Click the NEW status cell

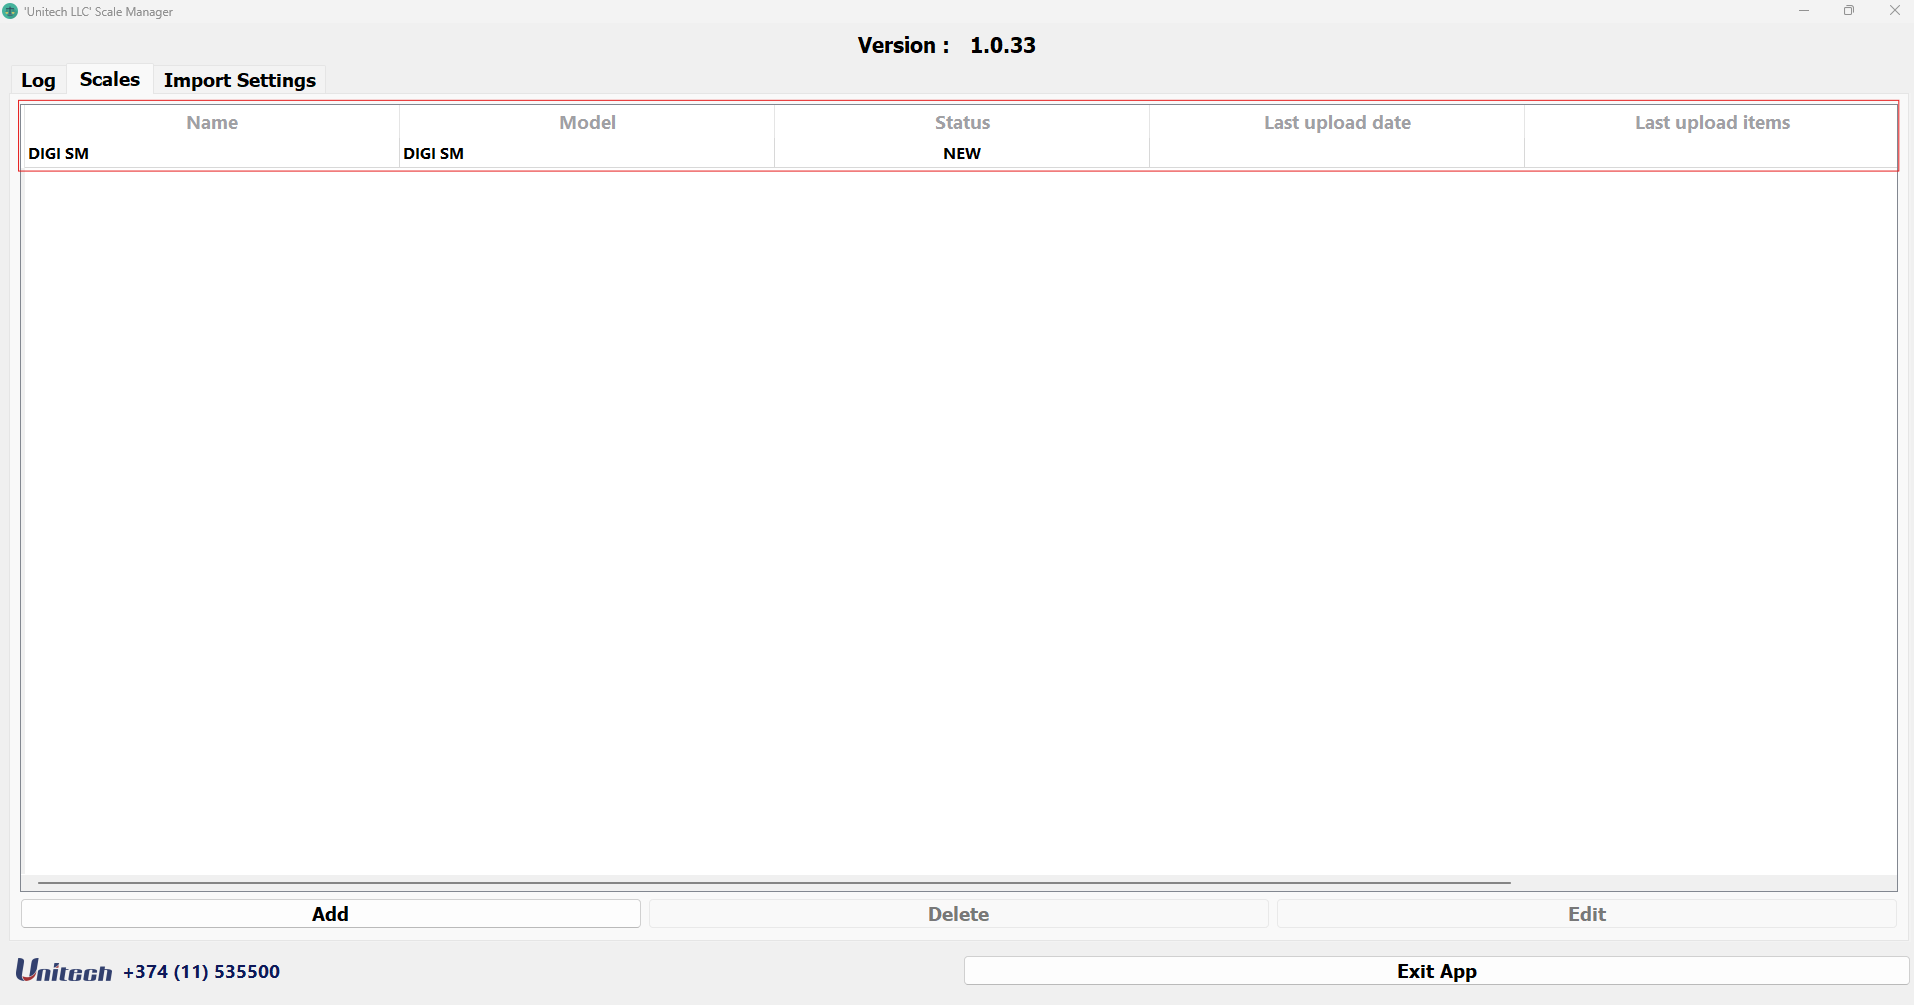962,153
